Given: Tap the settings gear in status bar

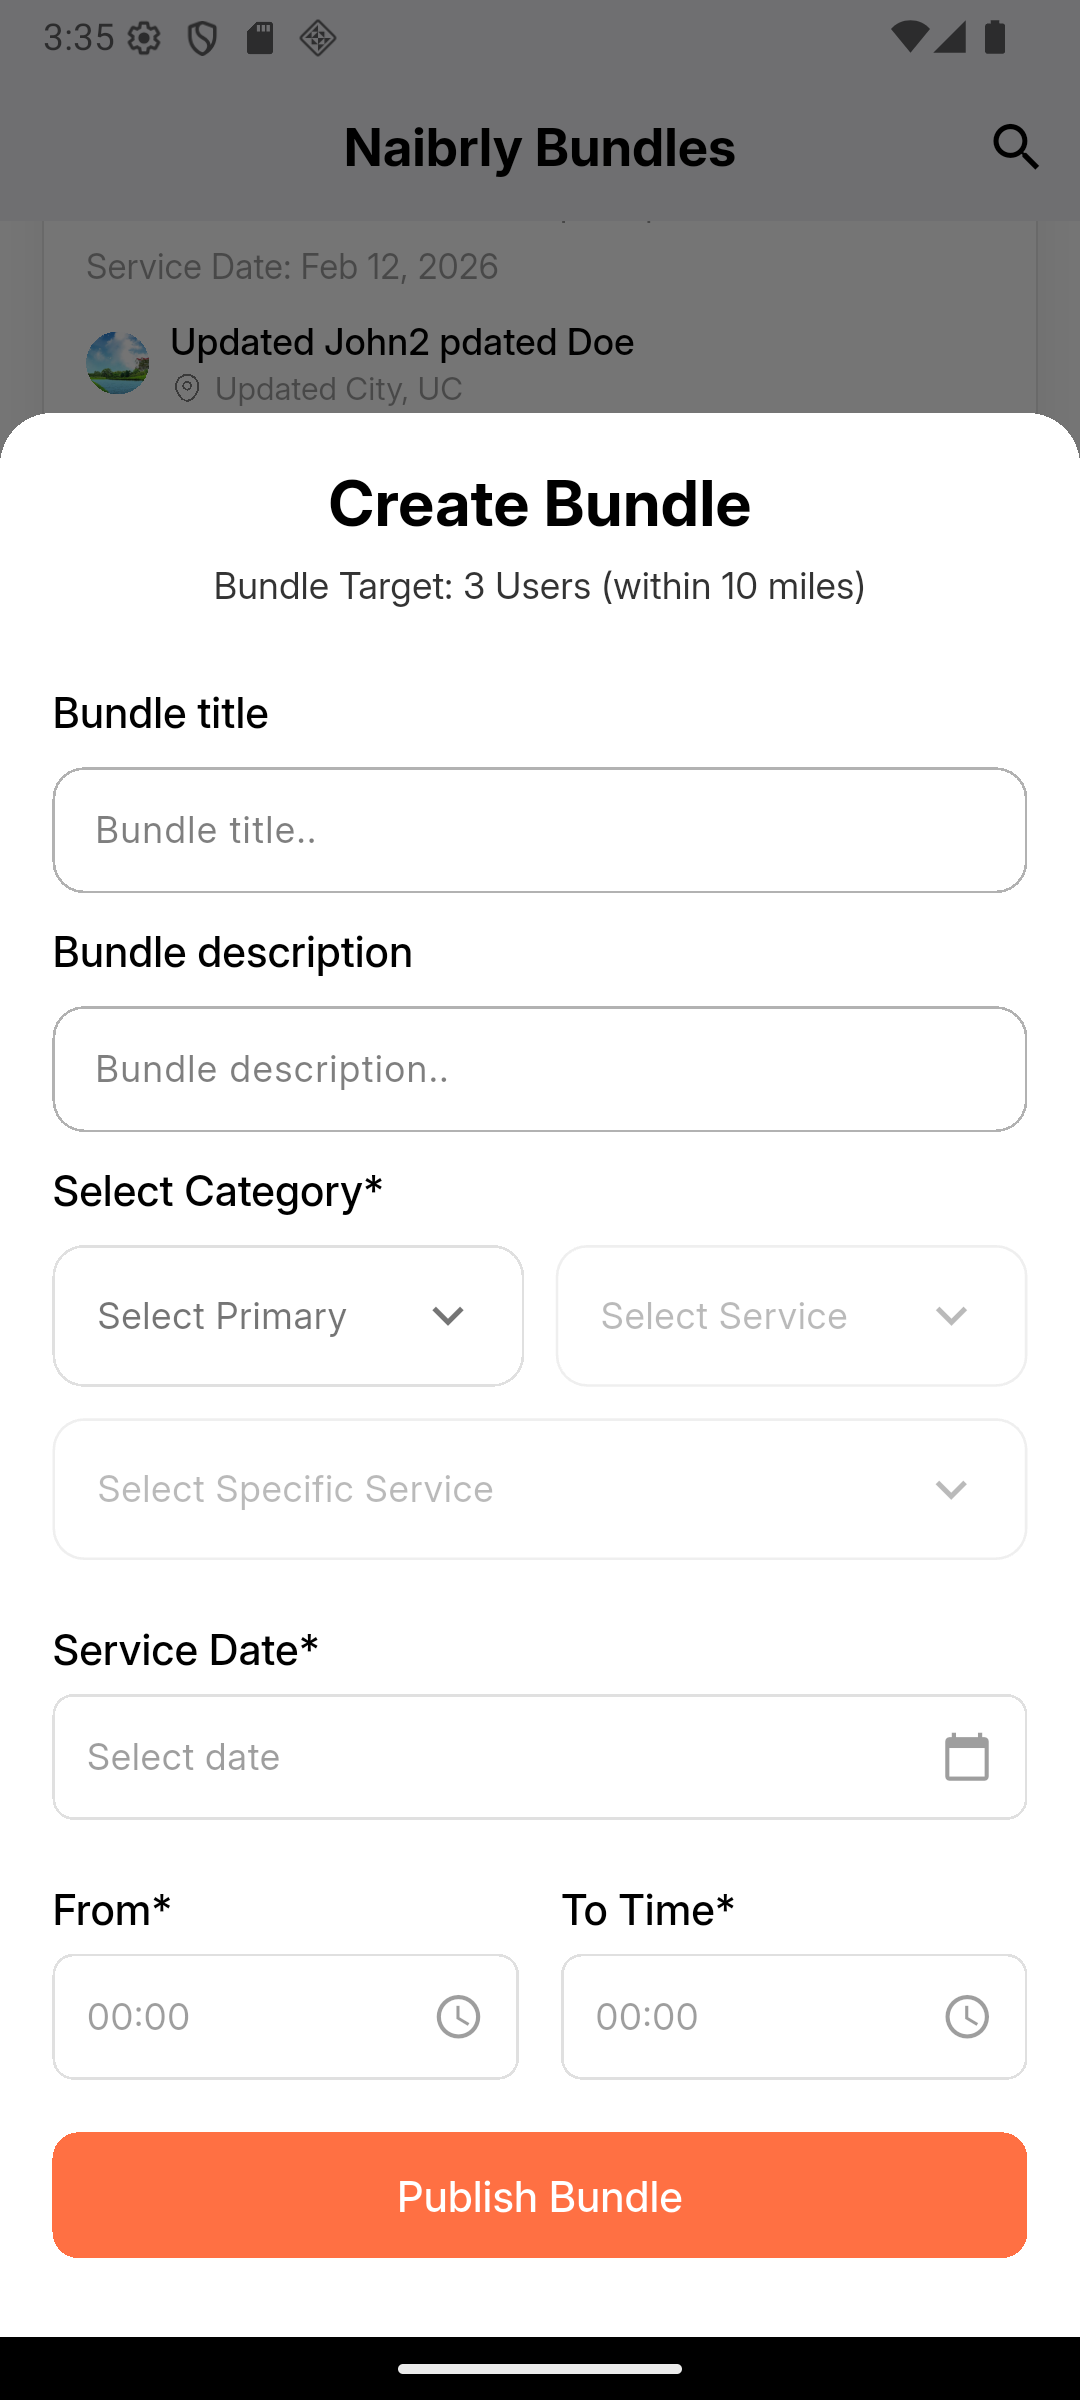Looking at the screenshot, I should click(144, 39).
